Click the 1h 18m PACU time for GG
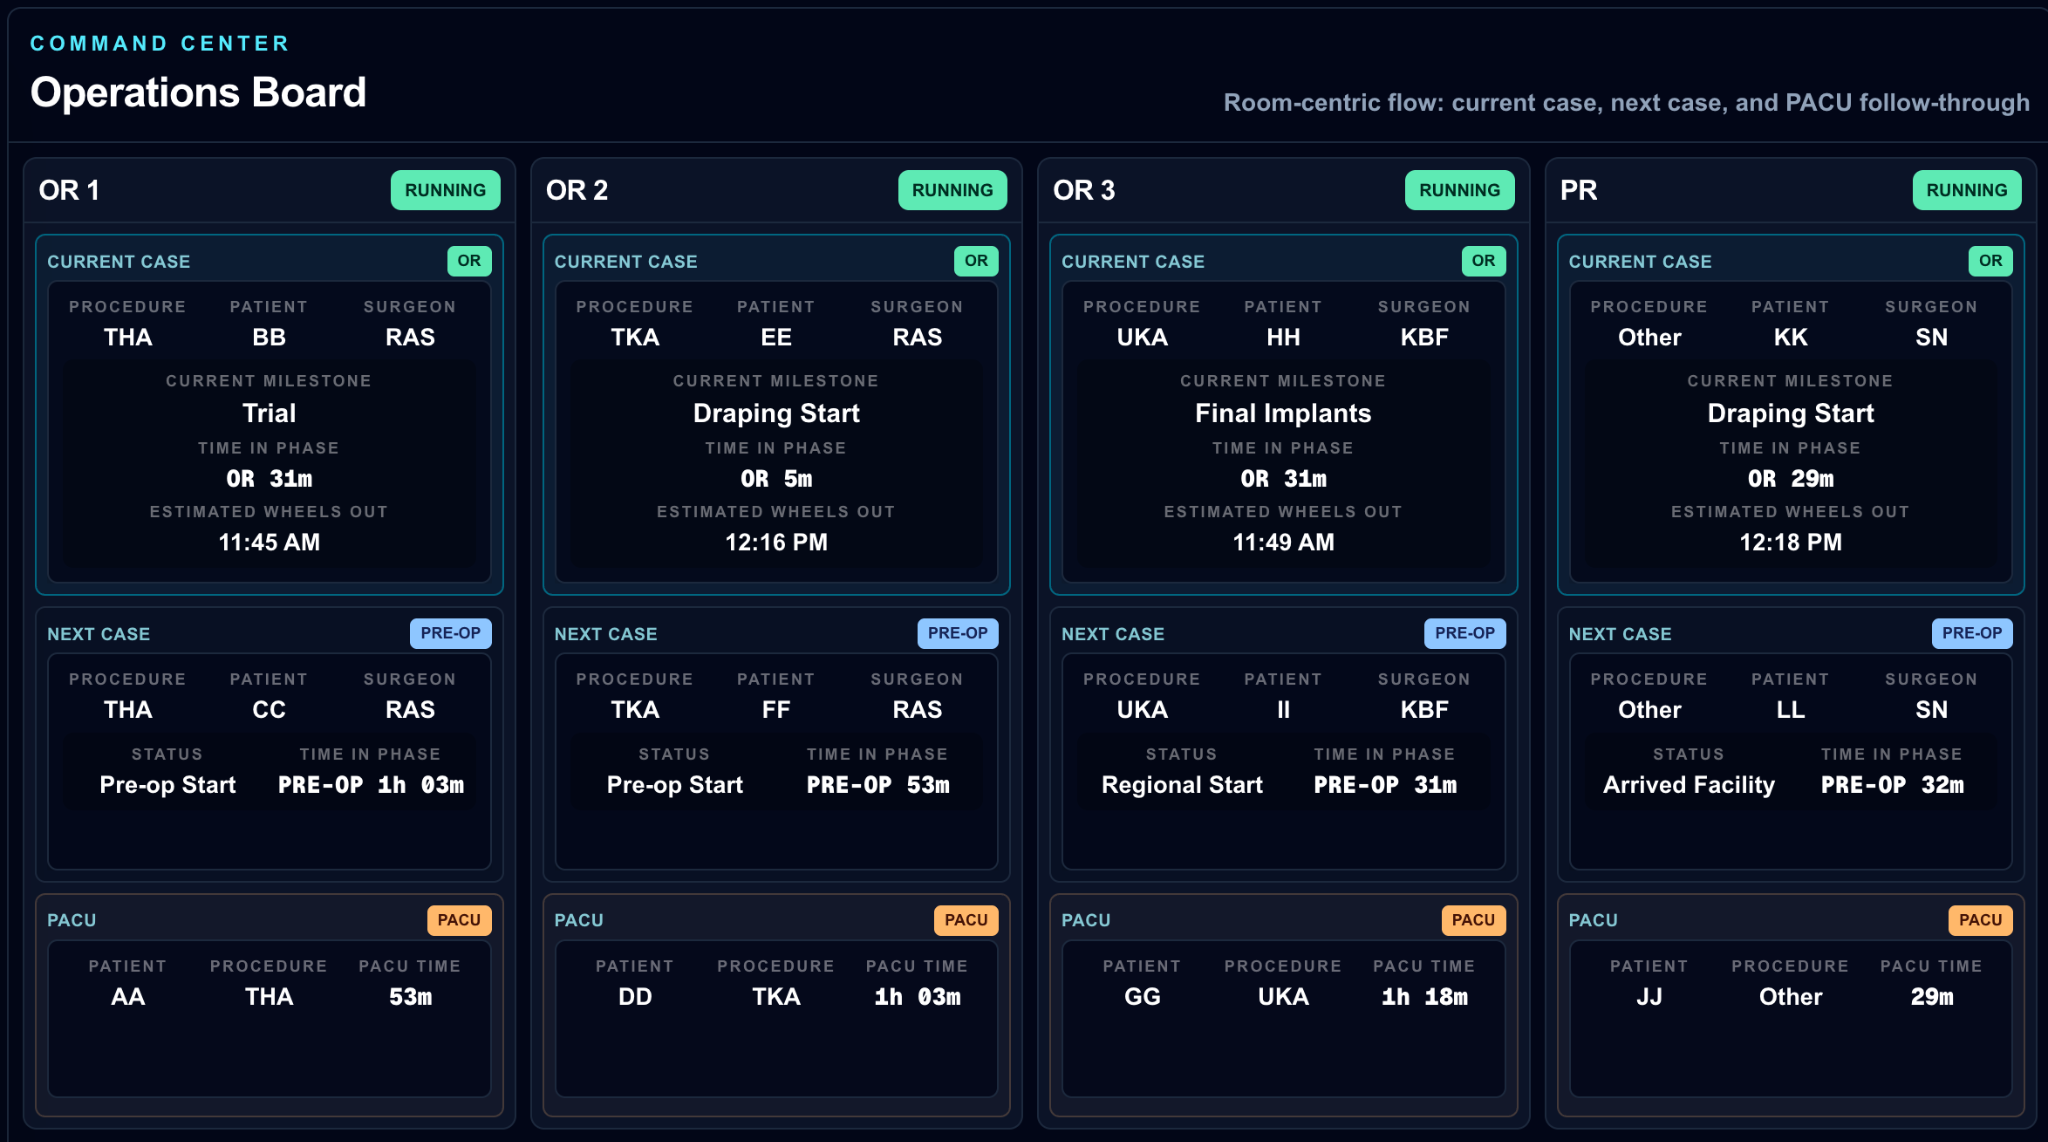This screenshot has height=1142, width=2048. [x=1424, y=996]
